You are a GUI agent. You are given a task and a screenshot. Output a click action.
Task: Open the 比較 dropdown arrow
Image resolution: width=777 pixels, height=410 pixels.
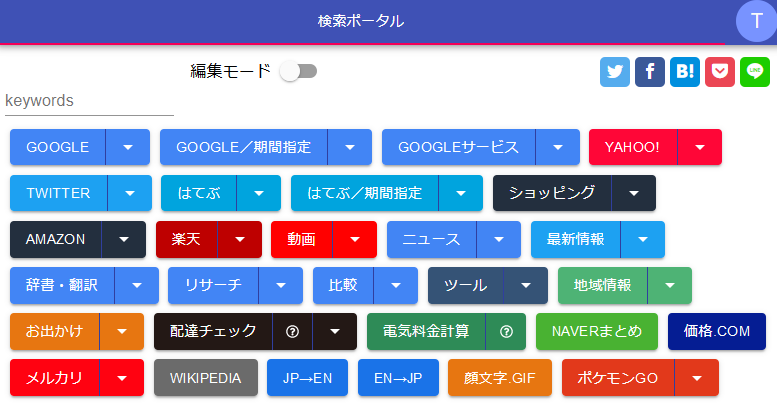(396, 286)
